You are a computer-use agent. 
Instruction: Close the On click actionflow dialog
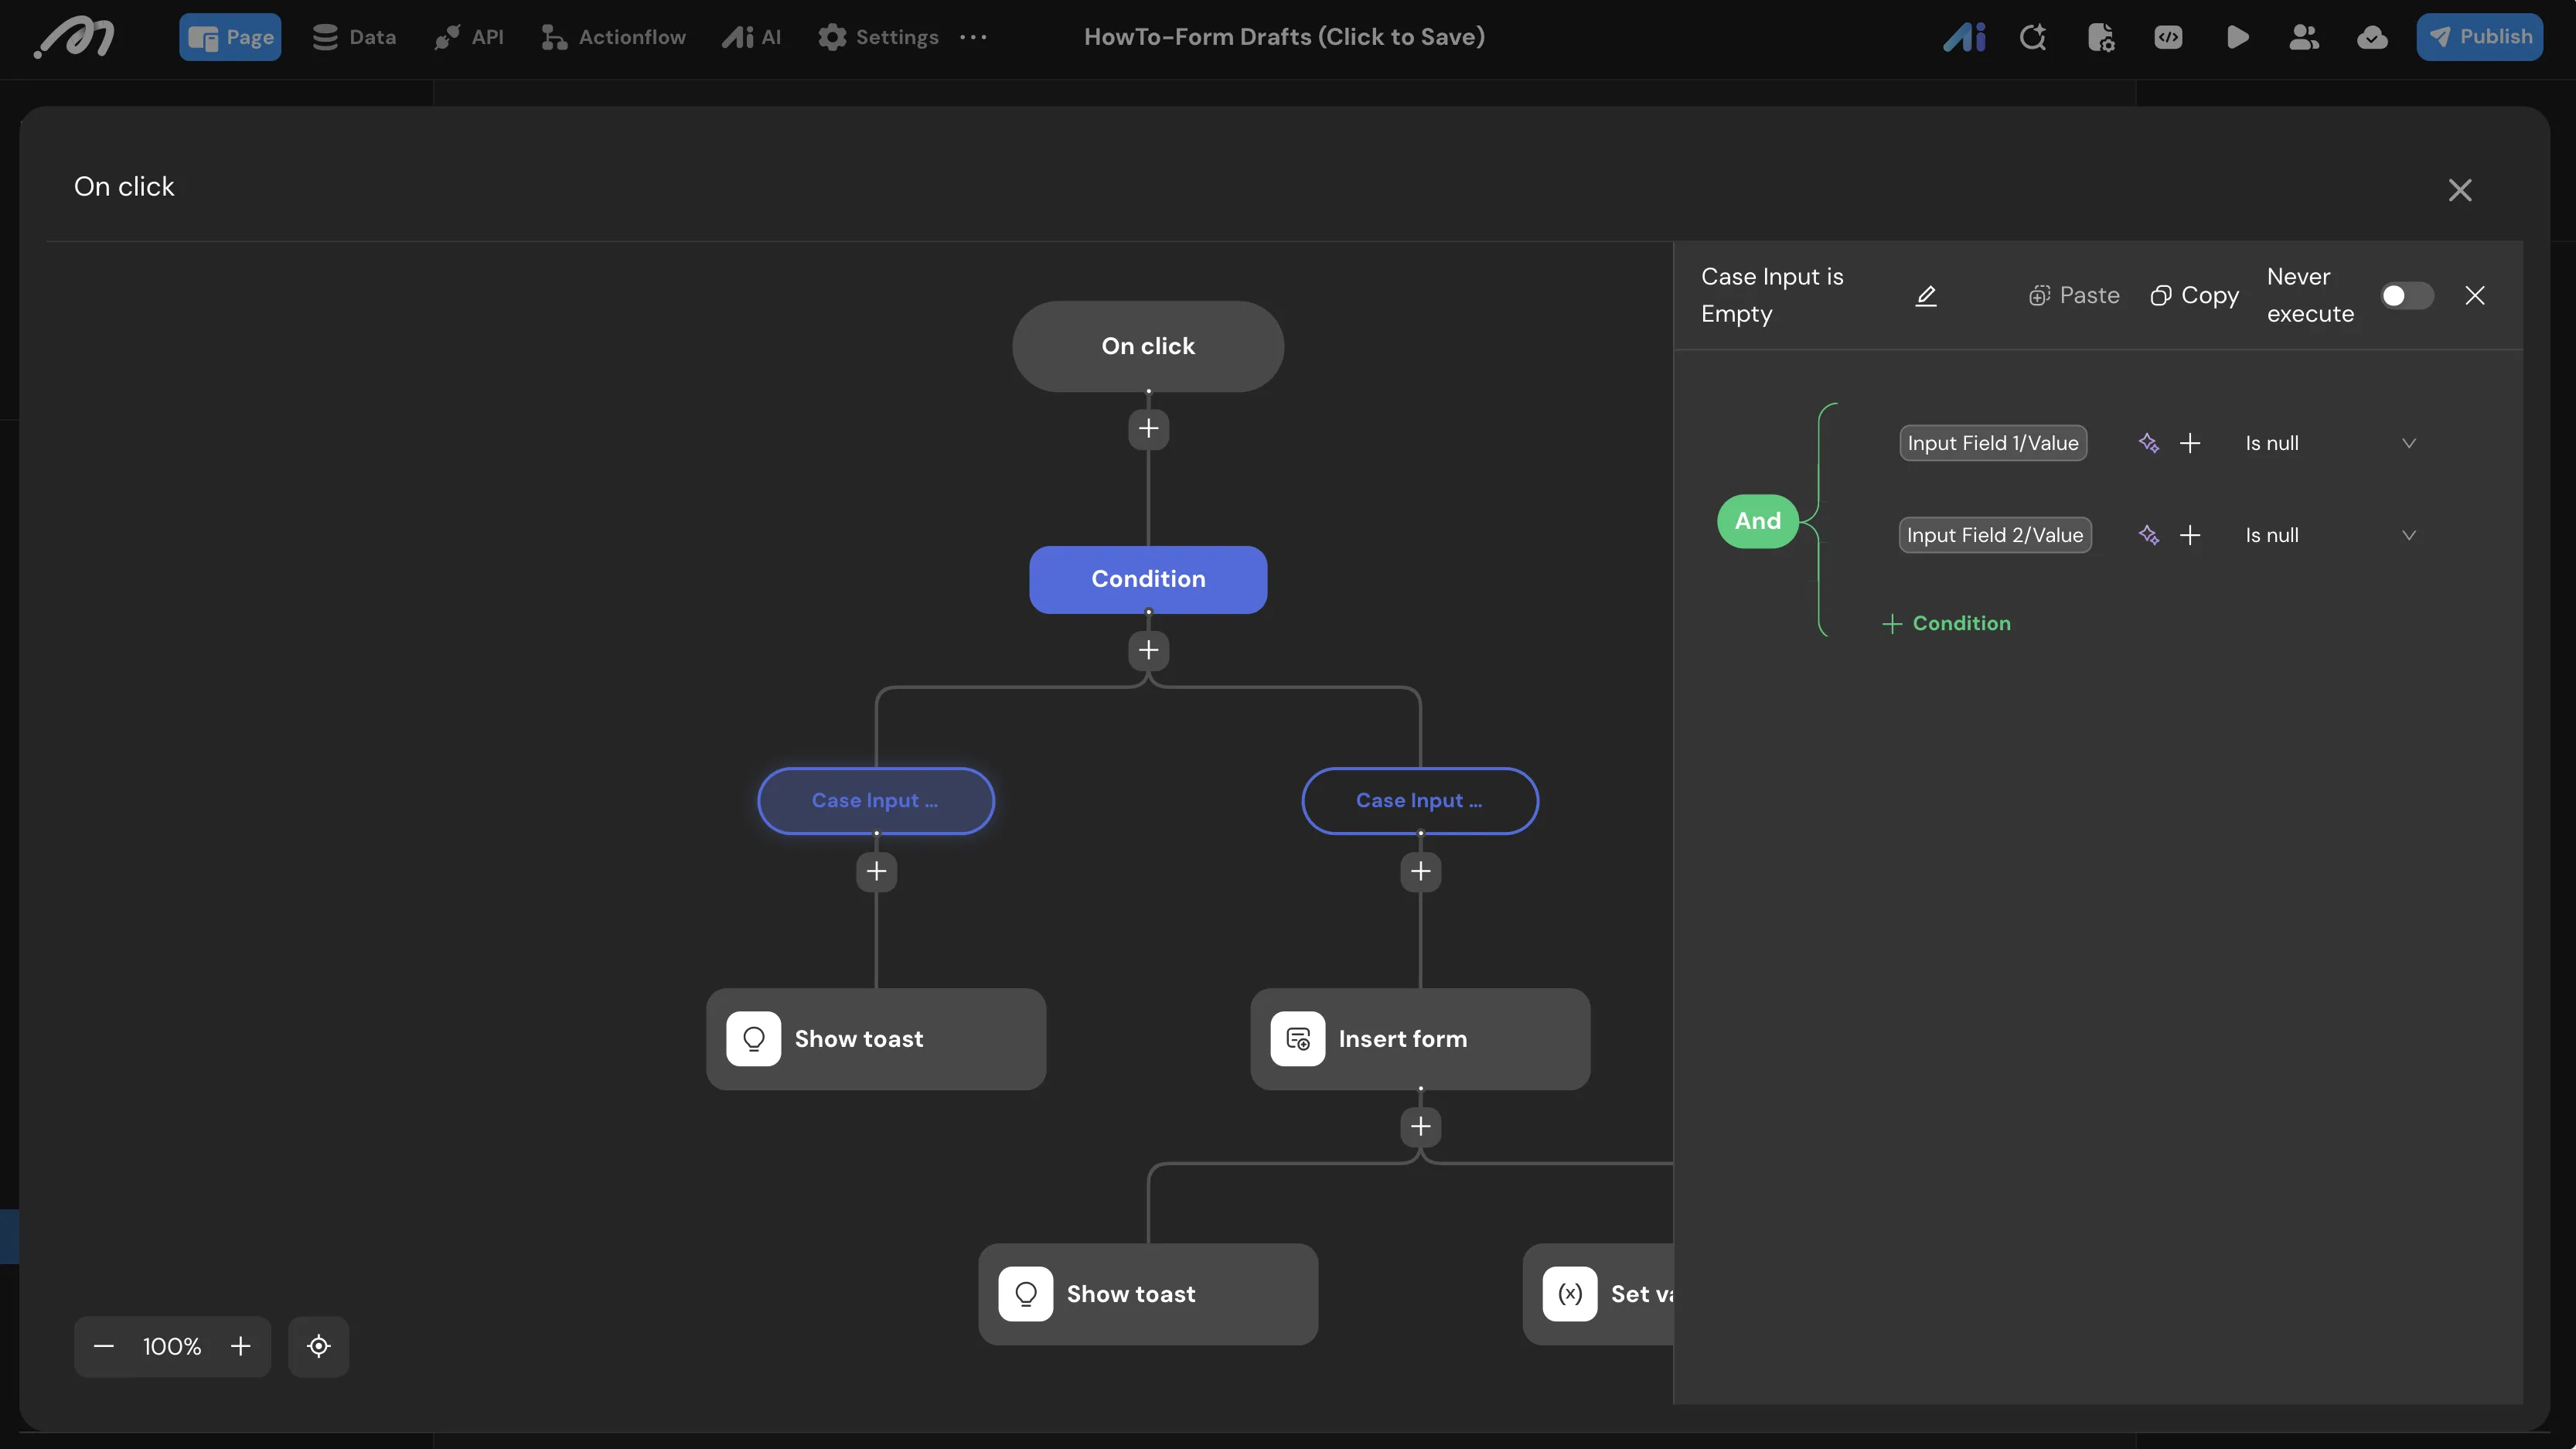click(2460, 190)
